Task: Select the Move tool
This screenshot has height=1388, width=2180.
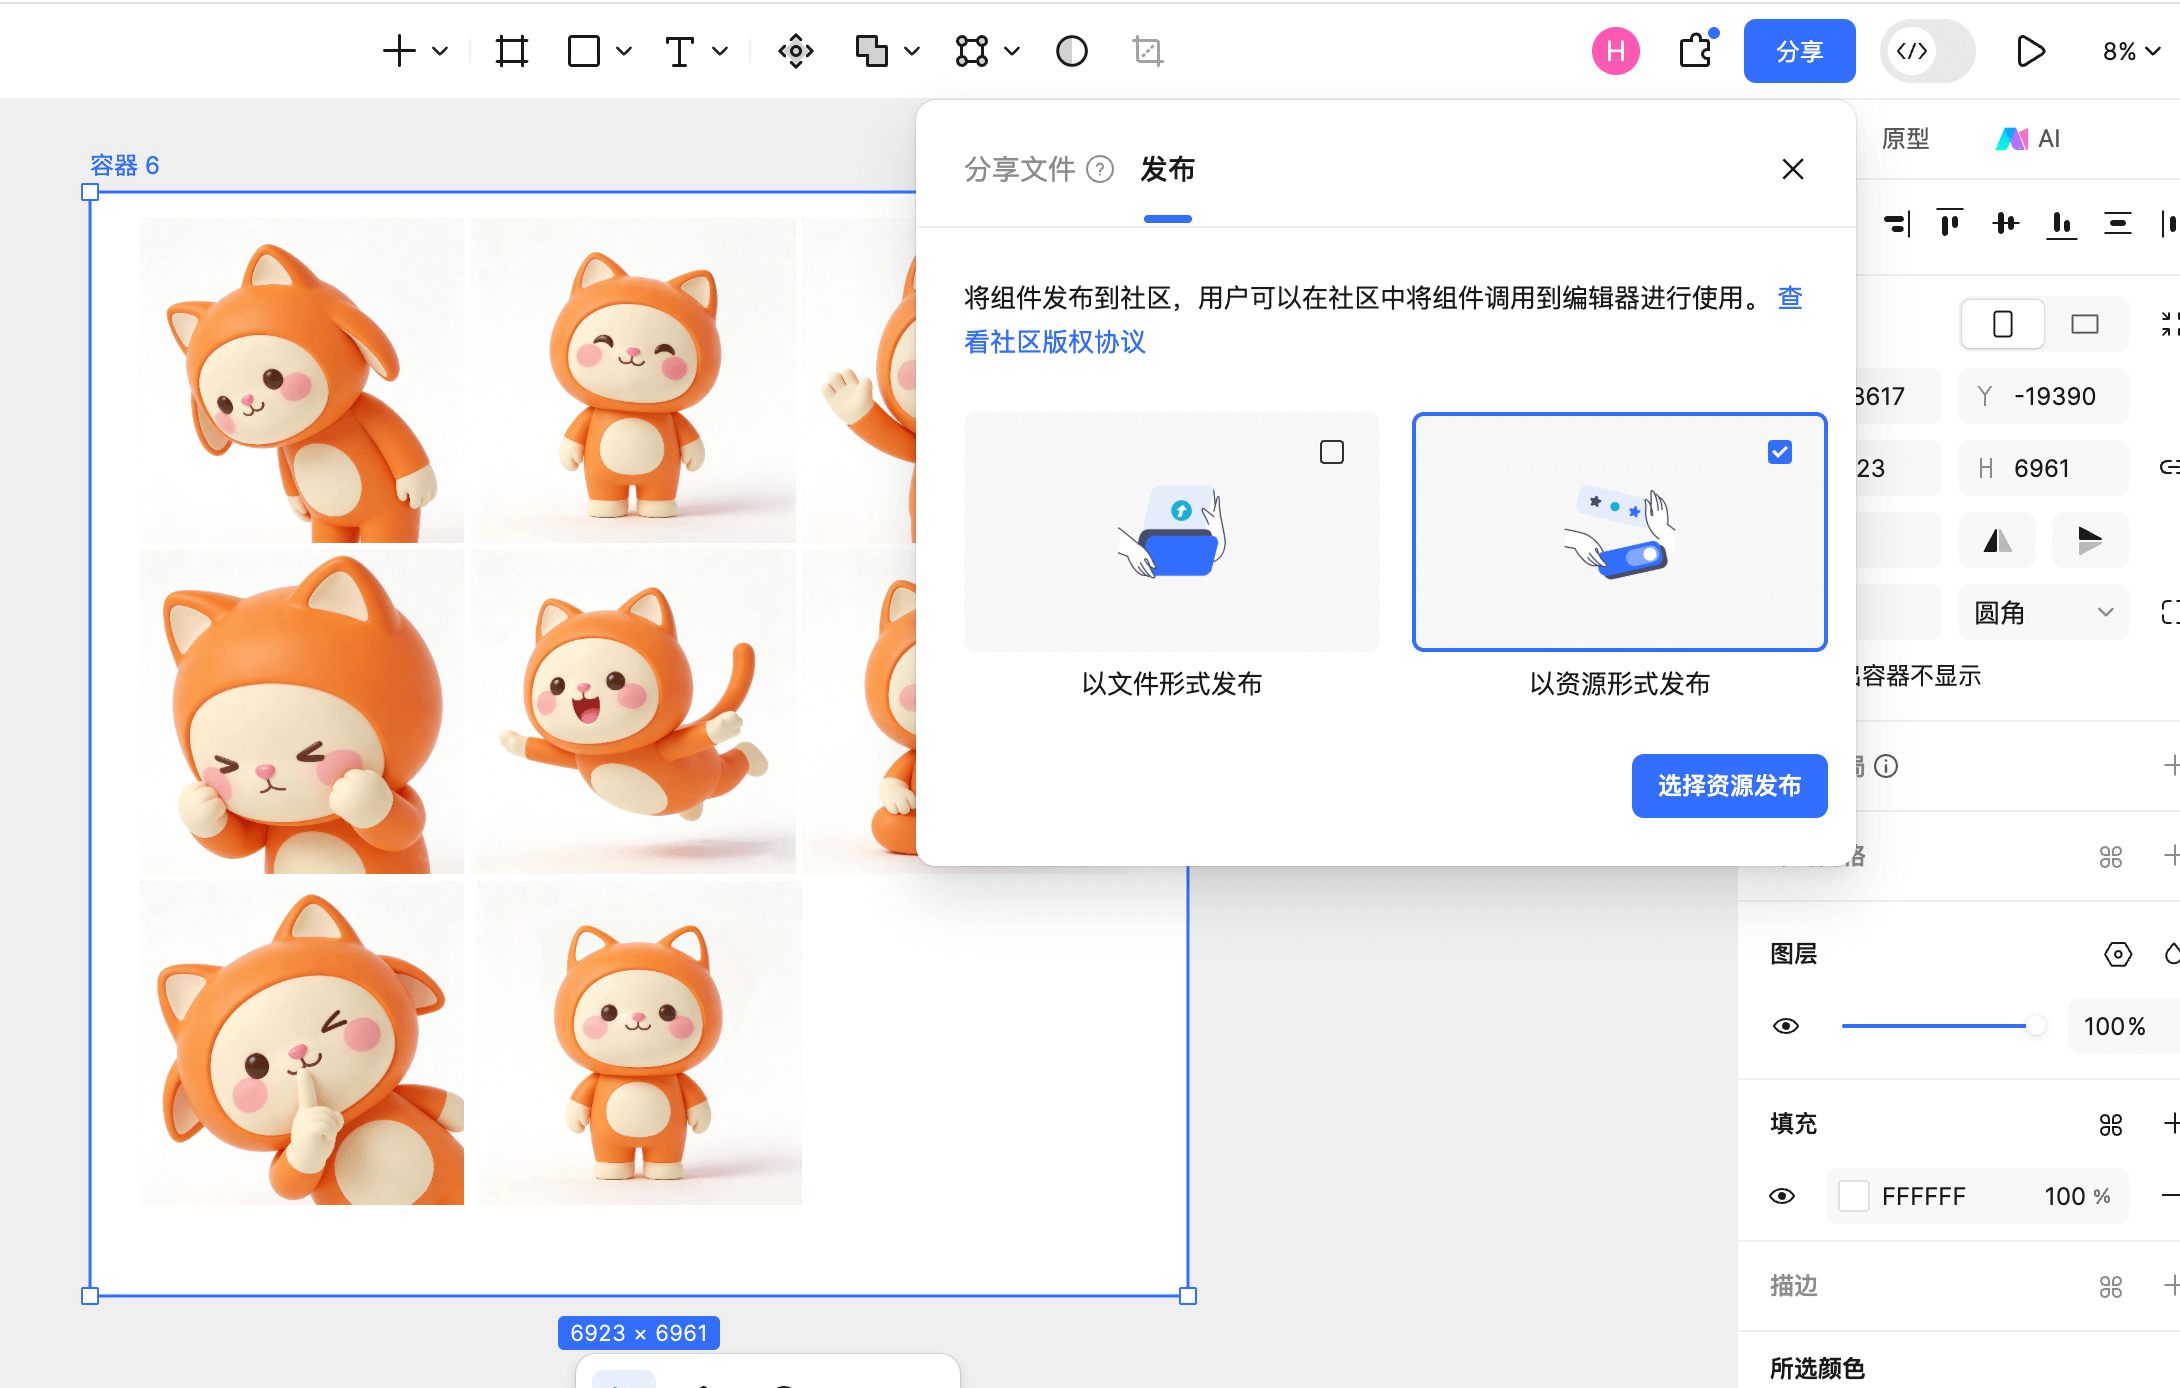Action: coord(795,50)
